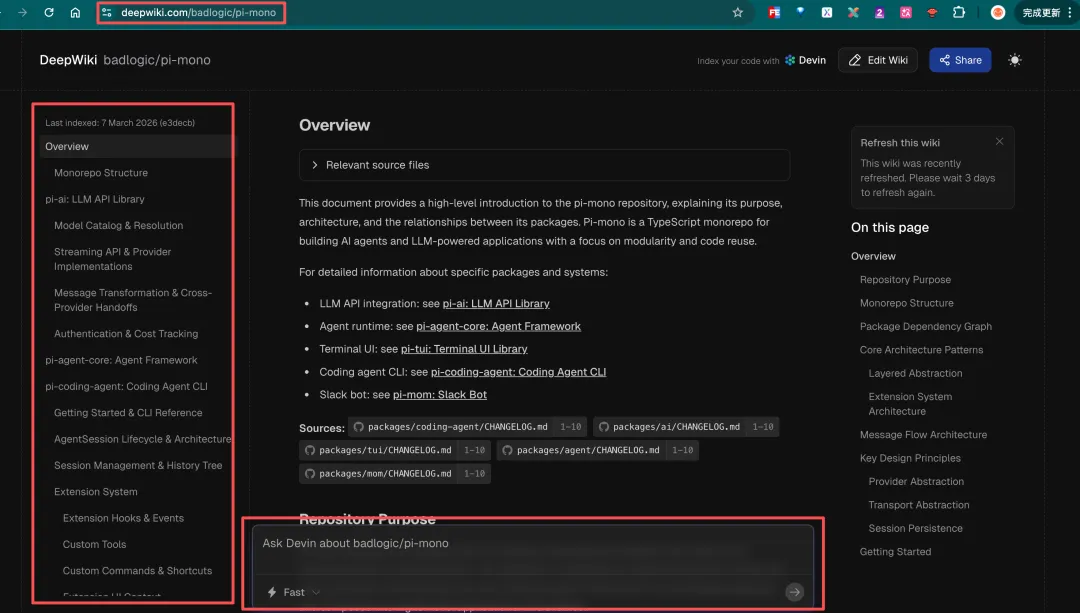Jump to Core Architecture Patterns section
This screenshot has height=613, width=1080.
pos(921,349)
